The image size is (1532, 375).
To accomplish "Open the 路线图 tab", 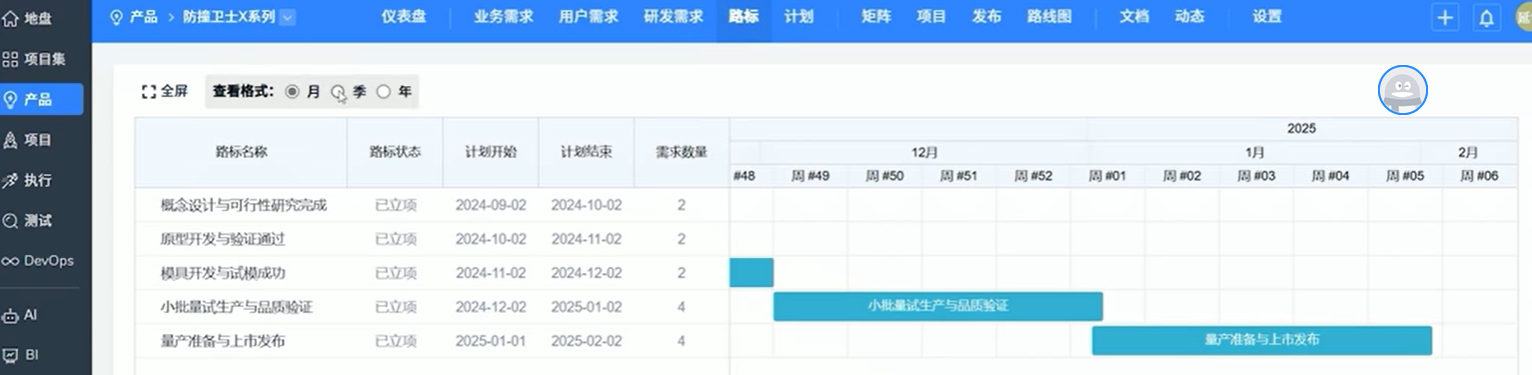I will [x=1049, y=17].
